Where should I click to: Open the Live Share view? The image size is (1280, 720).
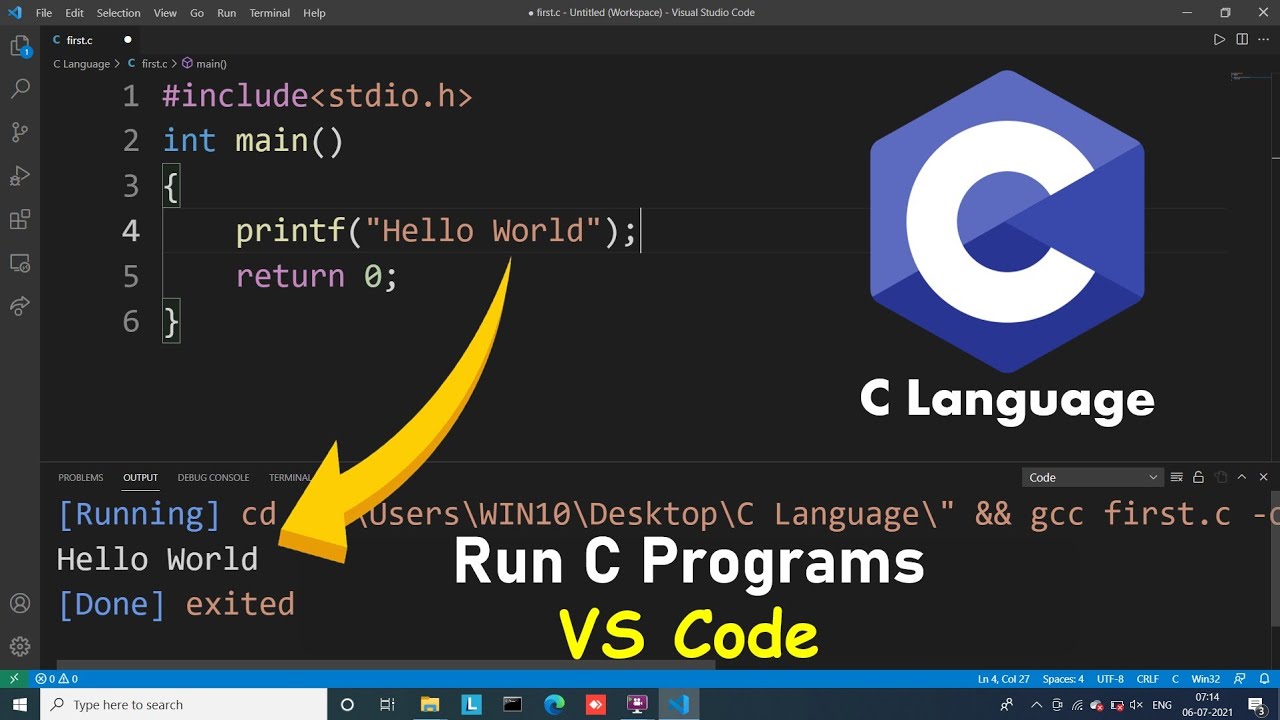[20, 306]
